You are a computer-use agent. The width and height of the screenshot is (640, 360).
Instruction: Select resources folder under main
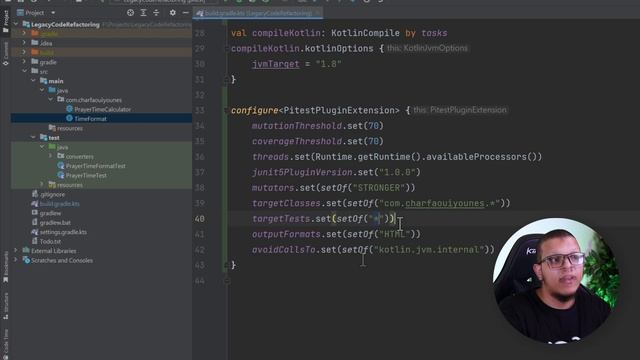[x=70, y=128]
